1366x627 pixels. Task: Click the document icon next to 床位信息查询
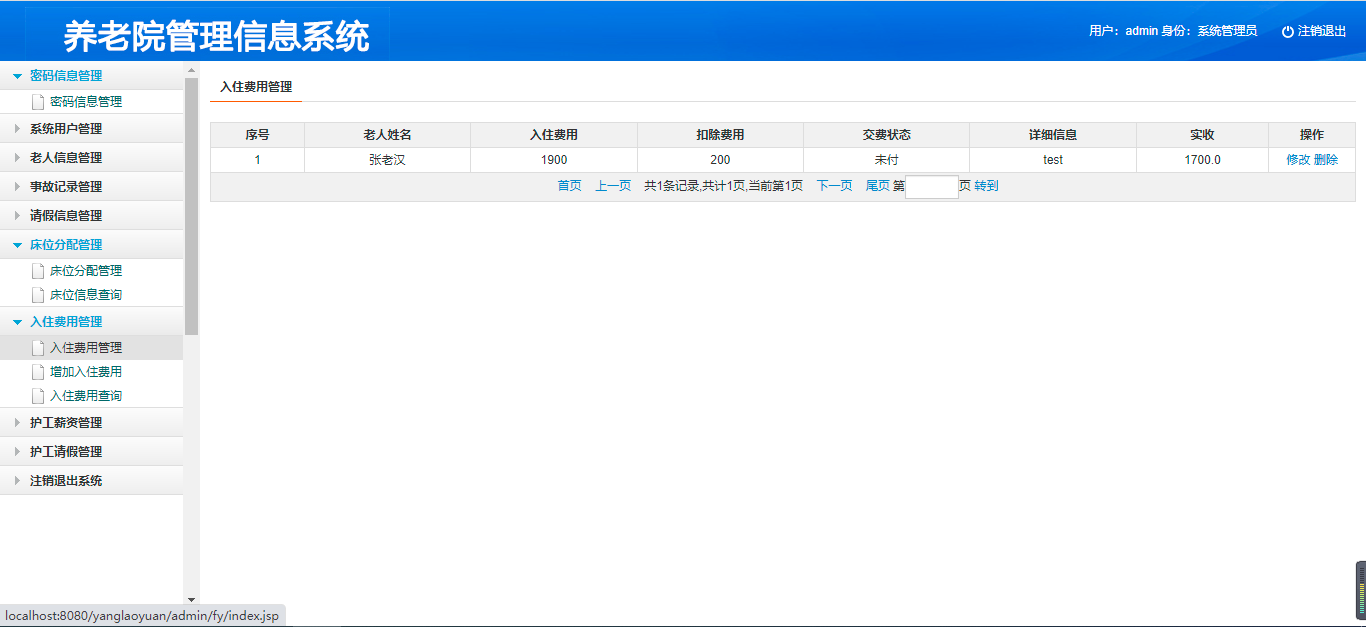coord(38,295)
